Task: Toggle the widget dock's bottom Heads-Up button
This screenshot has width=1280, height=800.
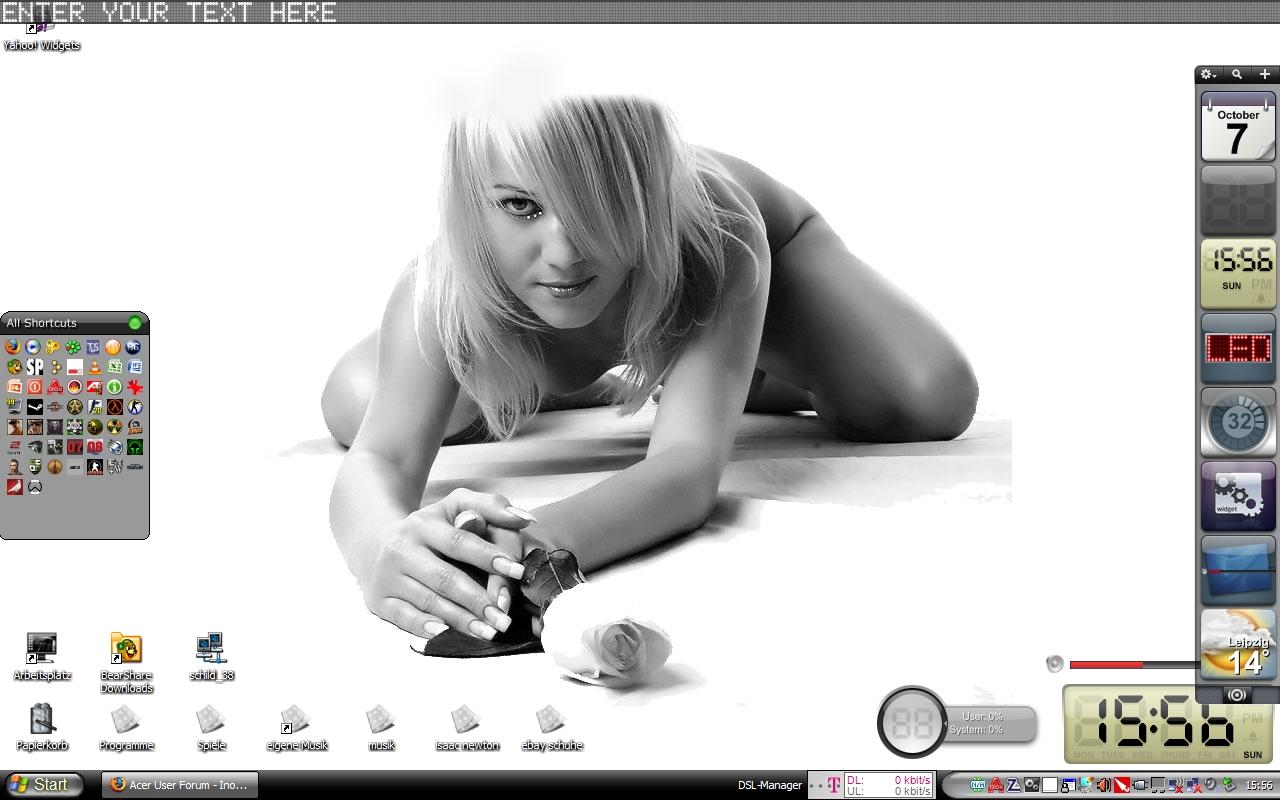Action: pos(1237,694)
